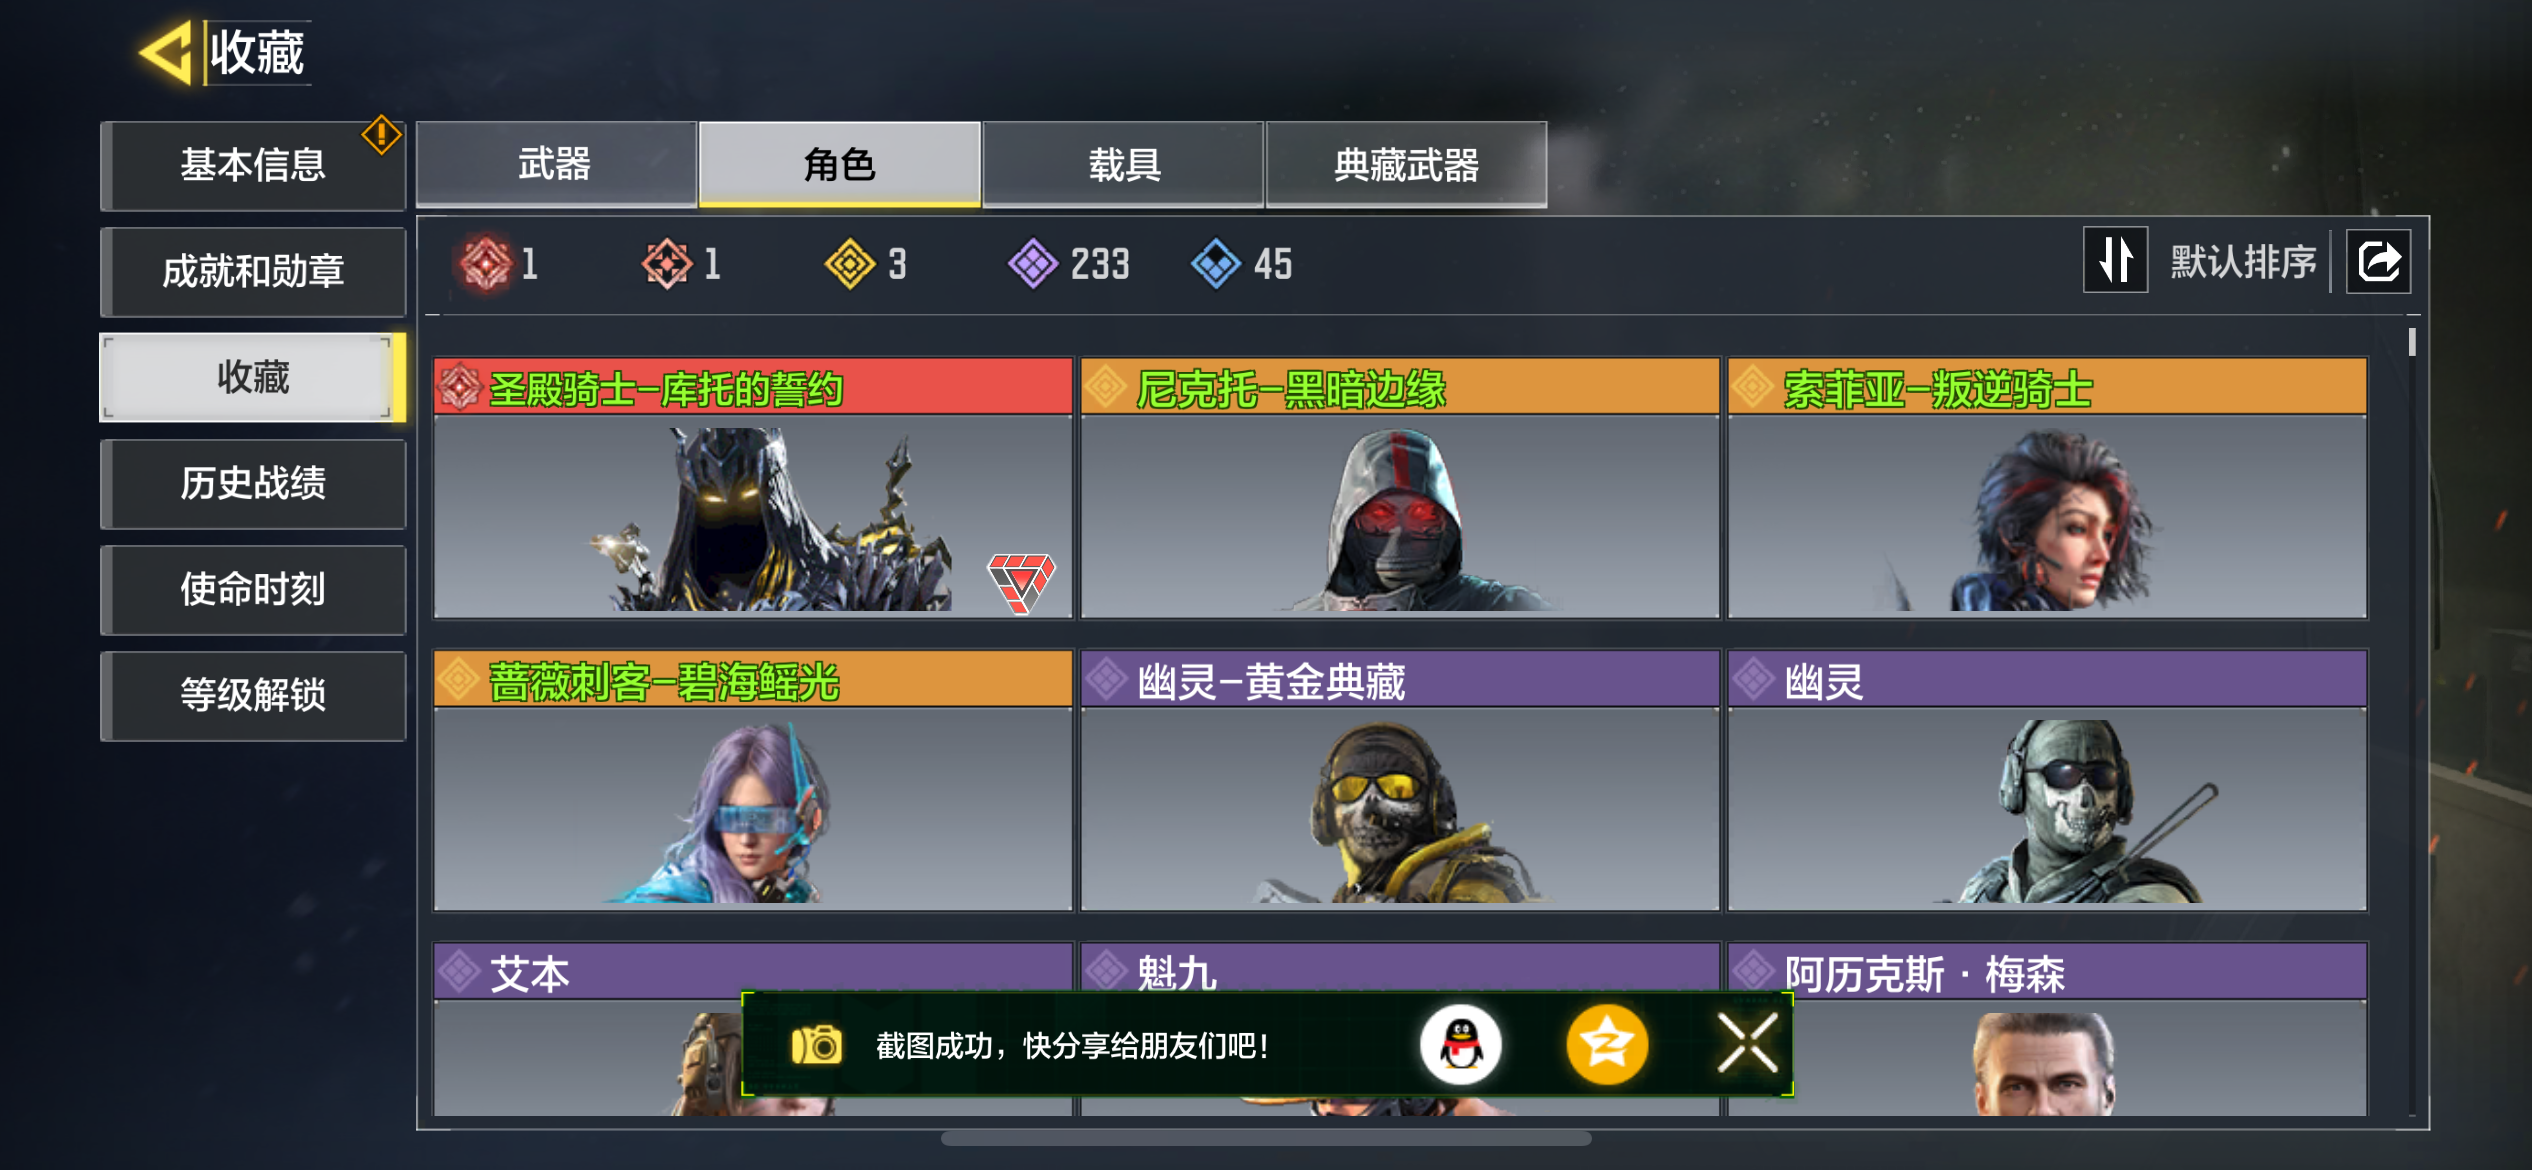Filter by purple epic rarity icon
The image size is (2532, 1170).
pyautogui.click(x=1033, y=264)
